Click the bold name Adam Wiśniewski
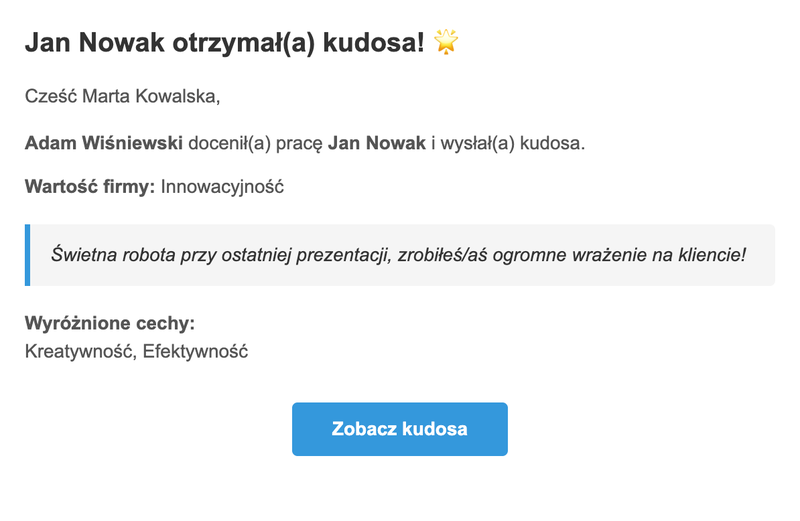 (104, 143)
